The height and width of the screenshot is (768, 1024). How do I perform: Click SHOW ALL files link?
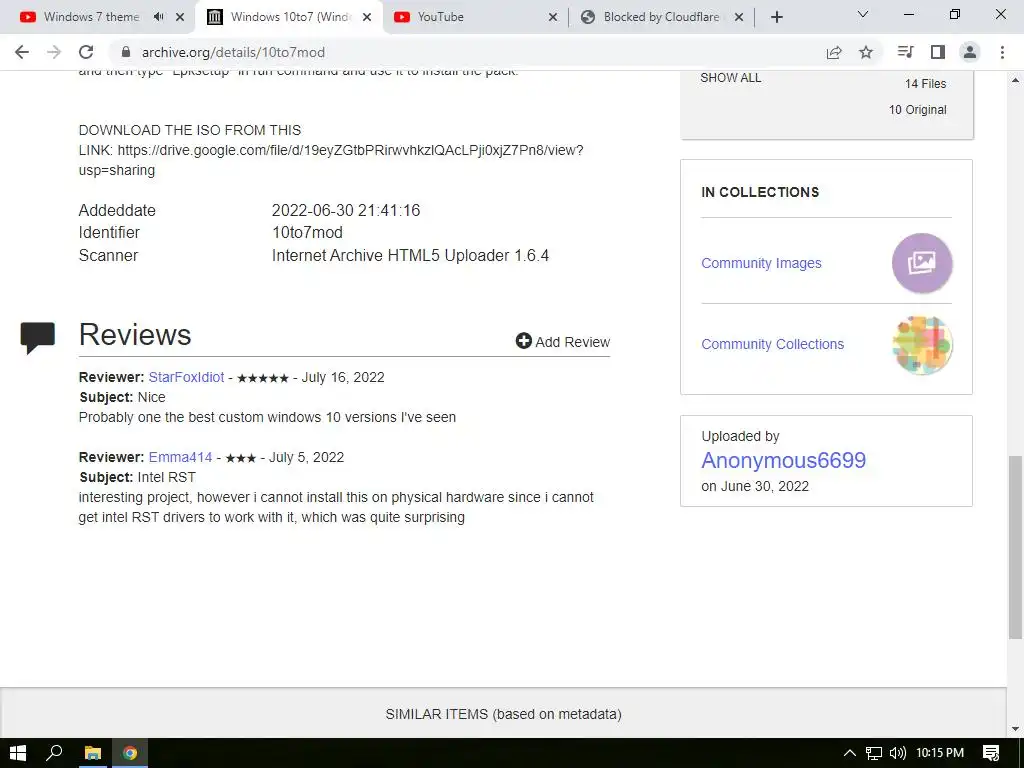[x=731, y=78]
